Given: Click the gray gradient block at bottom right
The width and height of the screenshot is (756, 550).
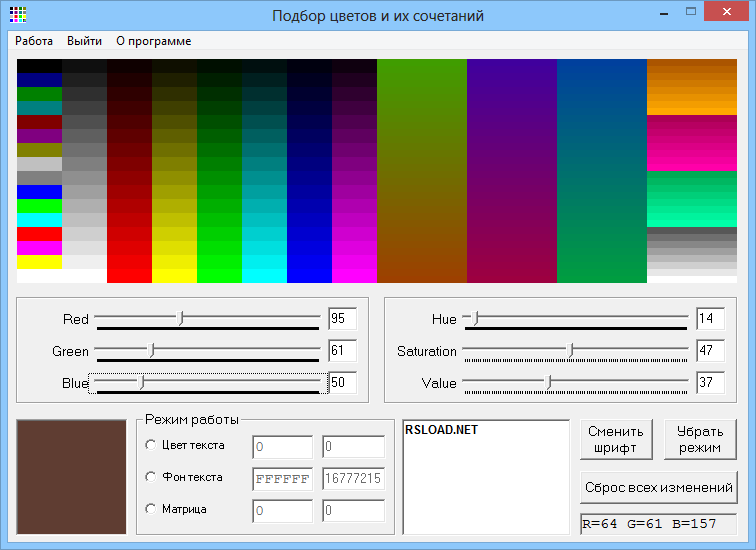Looking at the screenshot, I should tap(692, 255).
